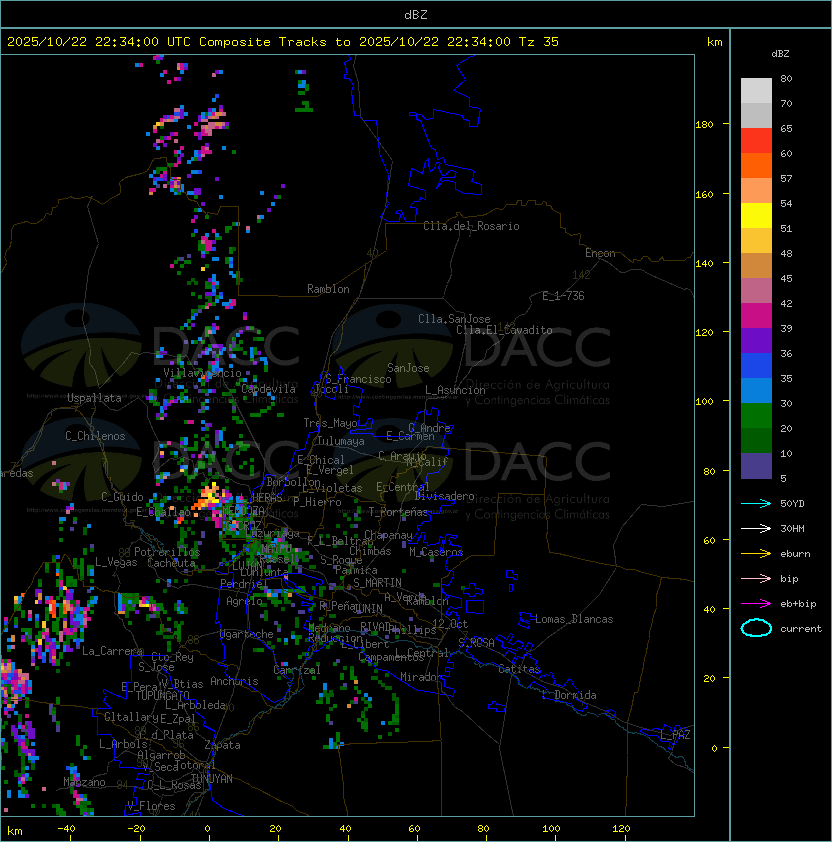The image size is (832, 842).
Task: Click the 'Mirador' map label
Action: point(421,677)
